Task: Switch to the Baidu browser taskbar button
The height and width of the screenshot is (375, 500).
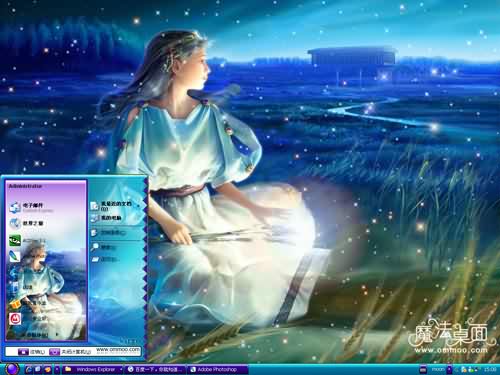Action: tap(155, 369)
